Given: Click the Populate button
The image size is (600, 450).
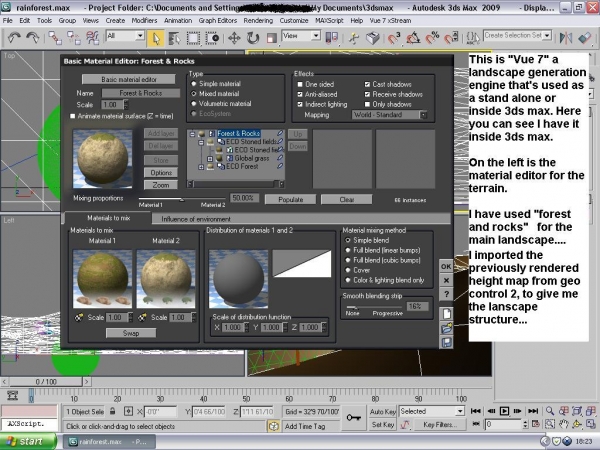Looking at the screenshot, I should pos(291,199).
